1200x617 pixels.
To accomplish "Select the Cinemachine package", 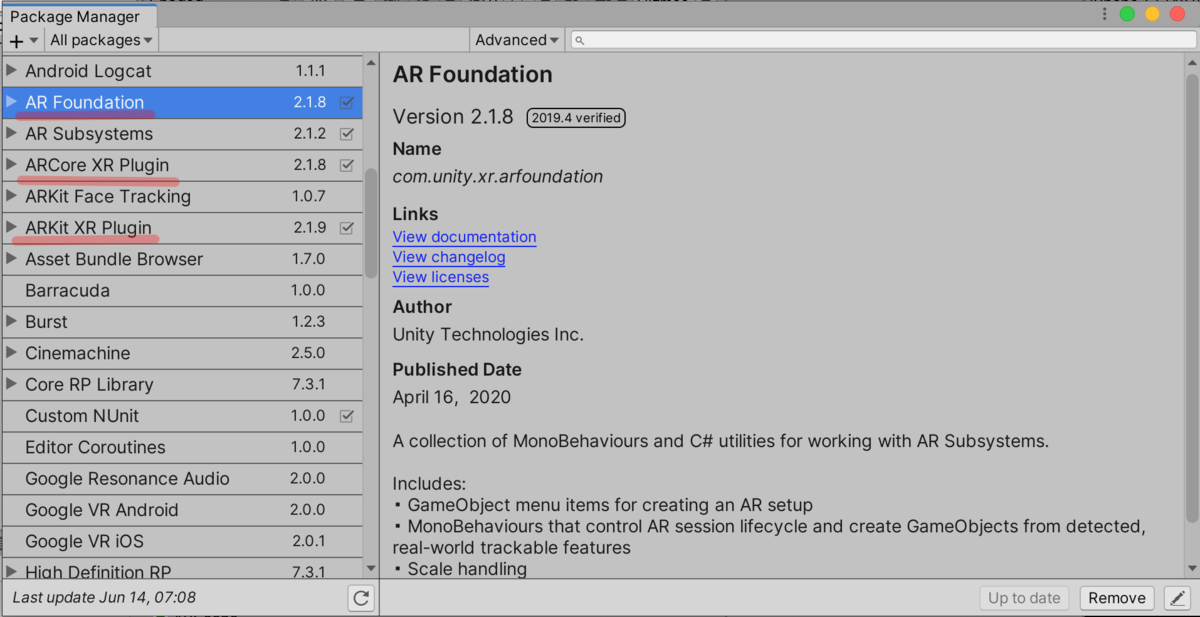I will pos(182,353).
